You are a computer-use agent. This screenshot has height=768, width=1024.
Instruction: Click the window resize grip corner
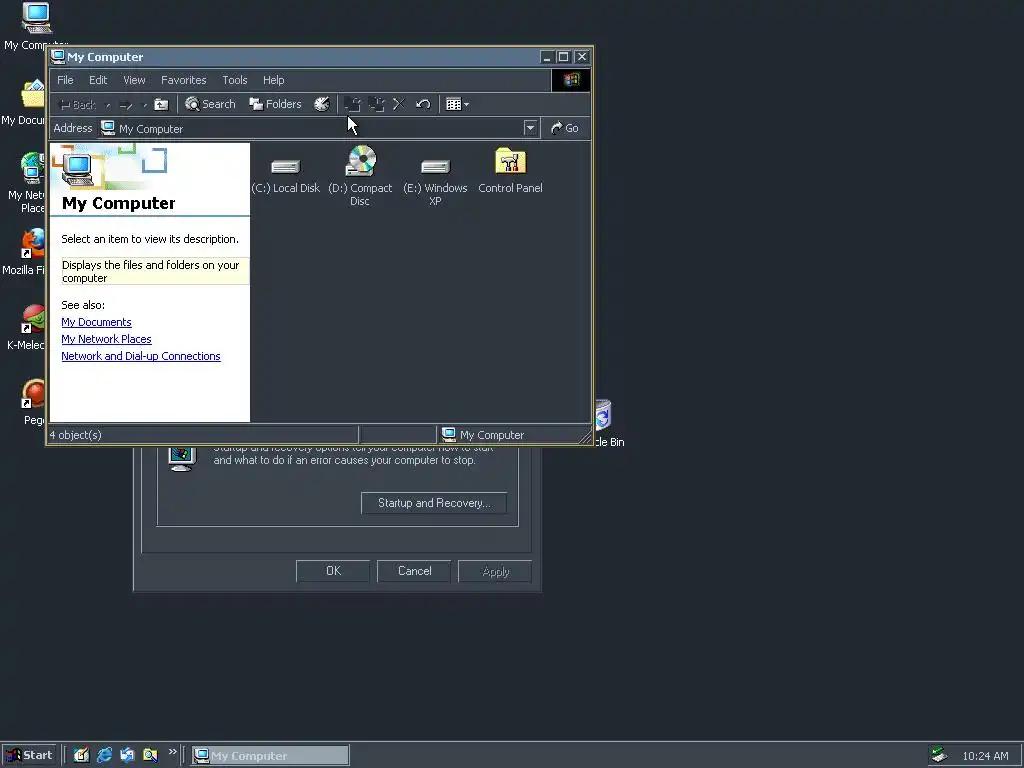coord(585,436)
